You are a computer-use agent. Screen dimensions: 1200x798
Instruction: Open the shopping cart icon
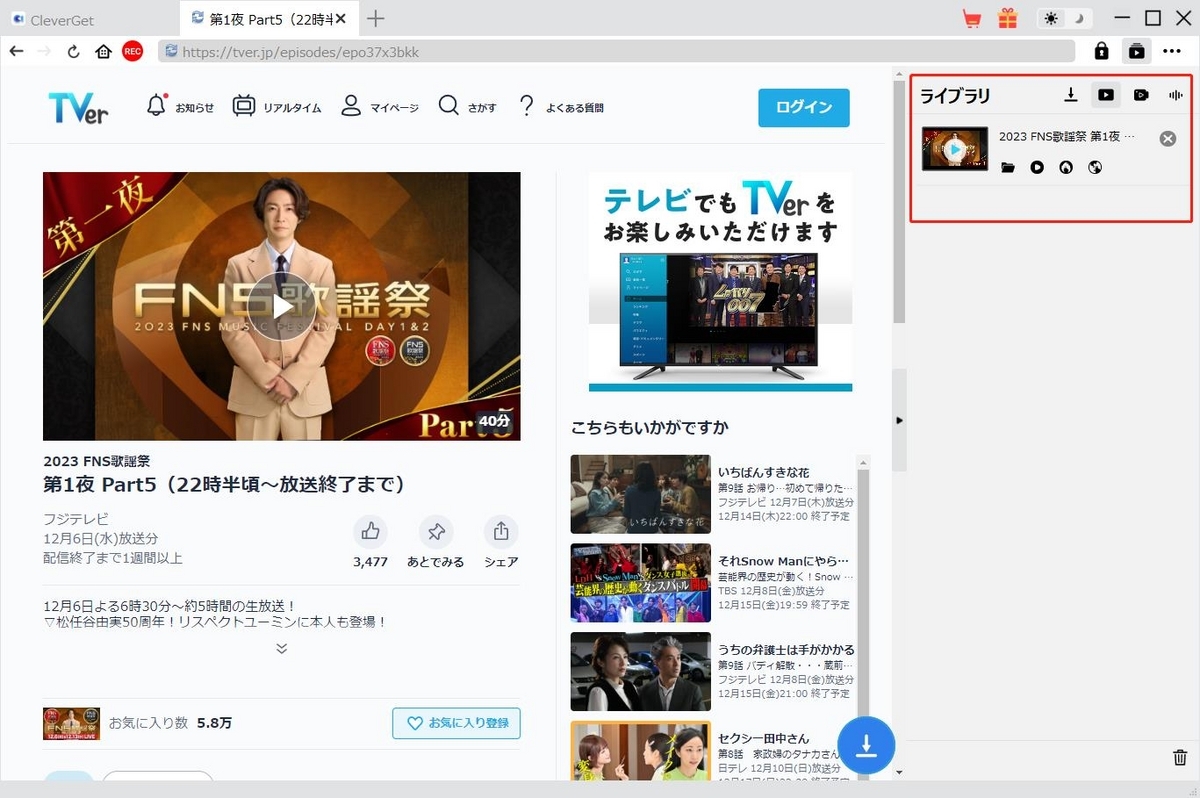pos(971,18)
